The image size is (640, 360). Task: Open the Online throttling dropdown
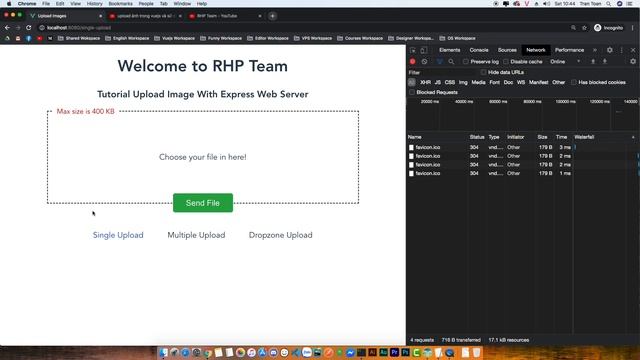[x=565, y=62]
